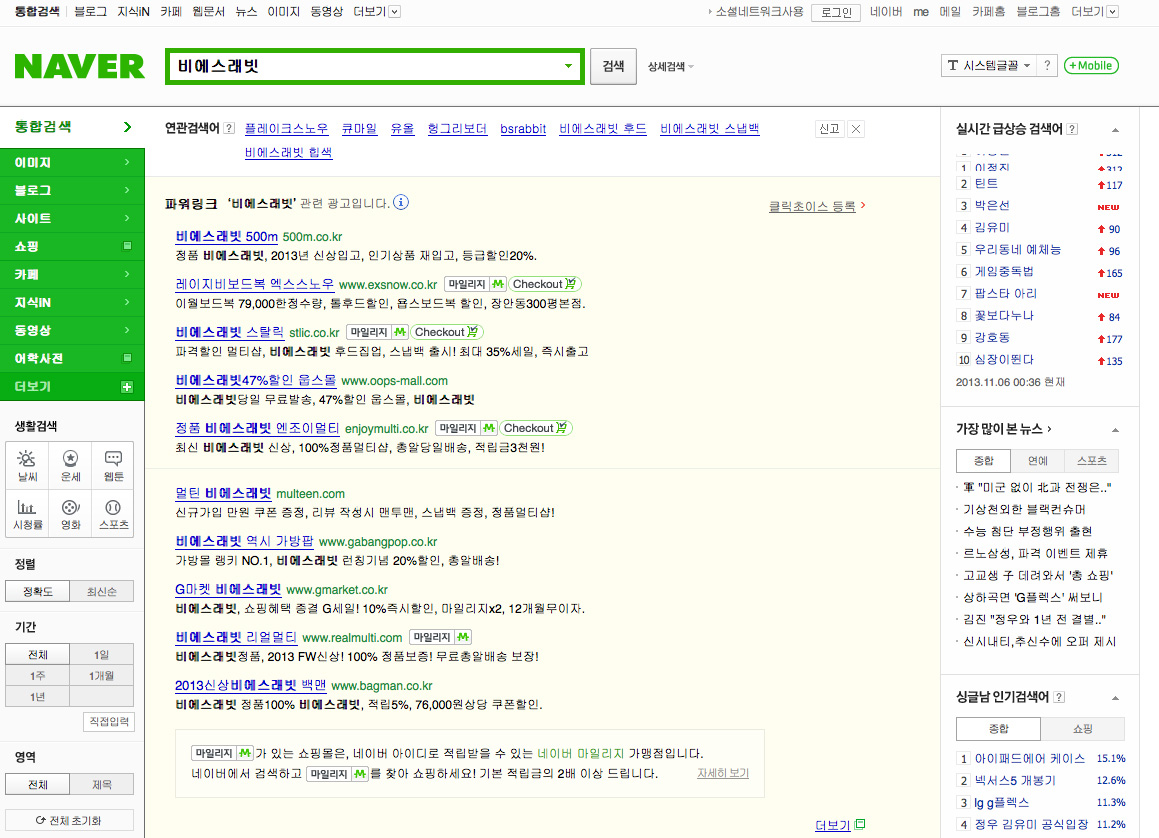
Task: Open 소셜네트워크사용 expander in top bar
Action: 755,12
